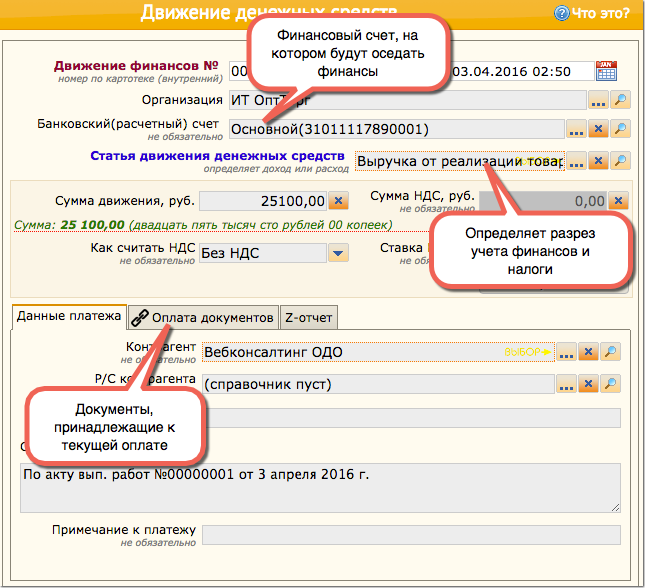645x588 pixels.
Task: Click magnifier for Статья движения денежных средств
Action: 621,161
